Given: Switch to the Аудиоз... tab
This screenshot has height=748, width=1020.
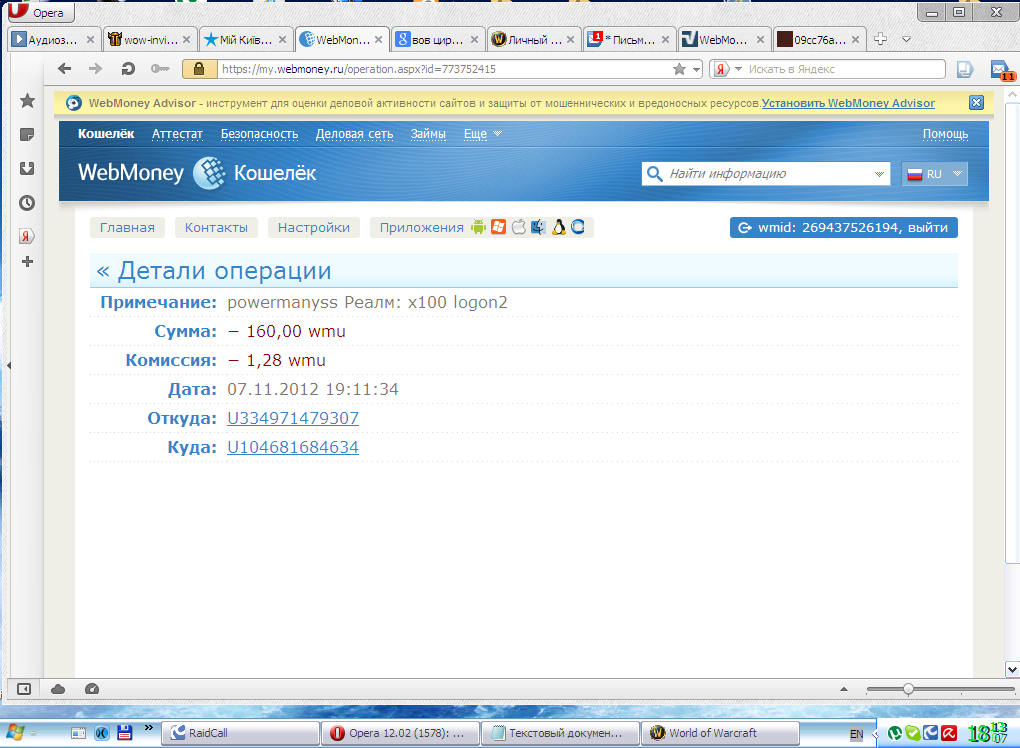Looking at the screenshot, I should [x=55, y=40].
